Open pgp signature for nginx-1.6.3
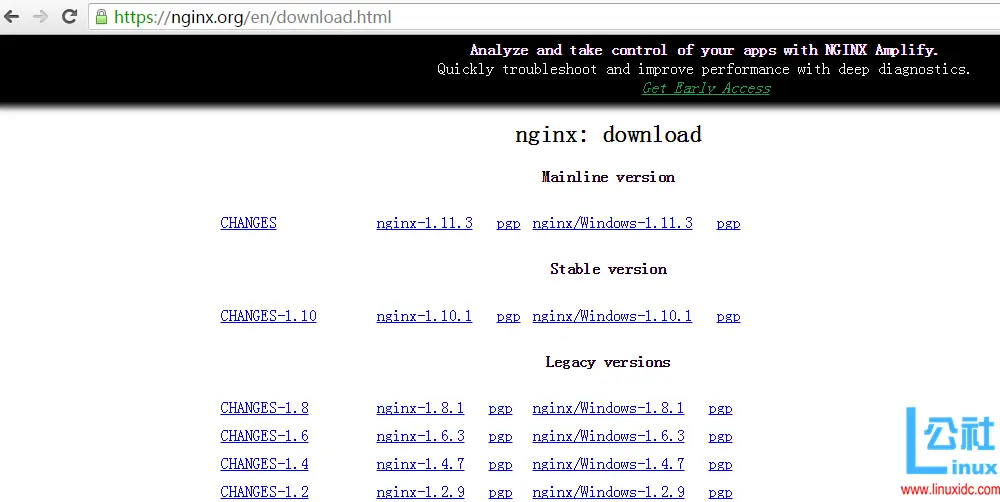Viewport: 1000px width, 502px height. (500, 437)
